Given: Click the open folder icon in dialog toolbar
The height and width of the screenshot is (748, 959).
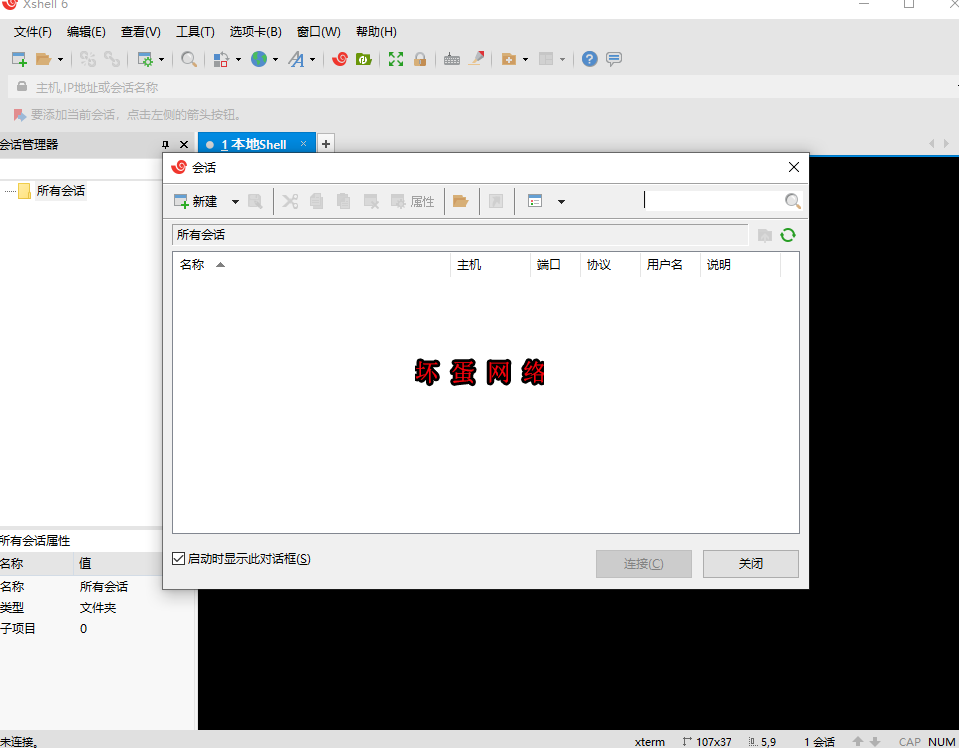Looking at the screenshot, I should click(460, 201).
